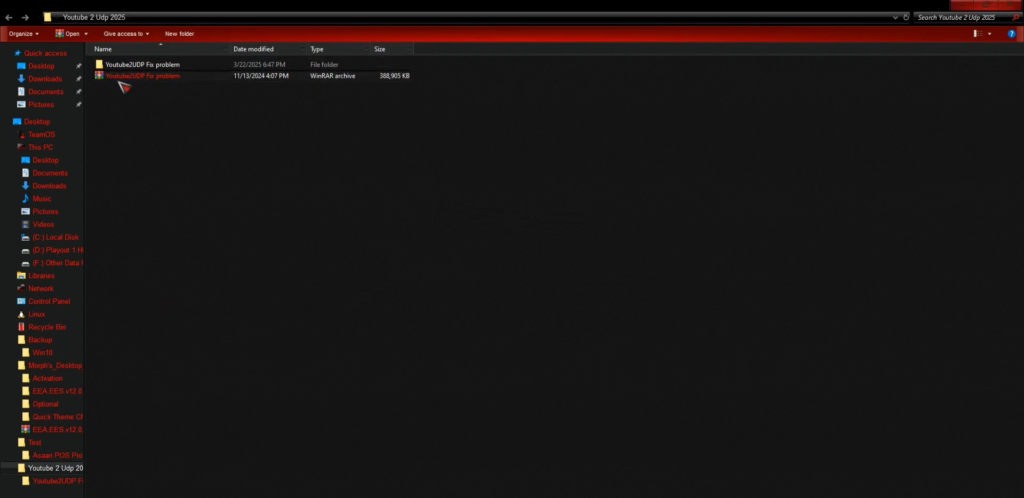Select the Quick Theme folder in sidebar
The width and height of the screenshot is (1024, 498).
click(x=57, y=416)
